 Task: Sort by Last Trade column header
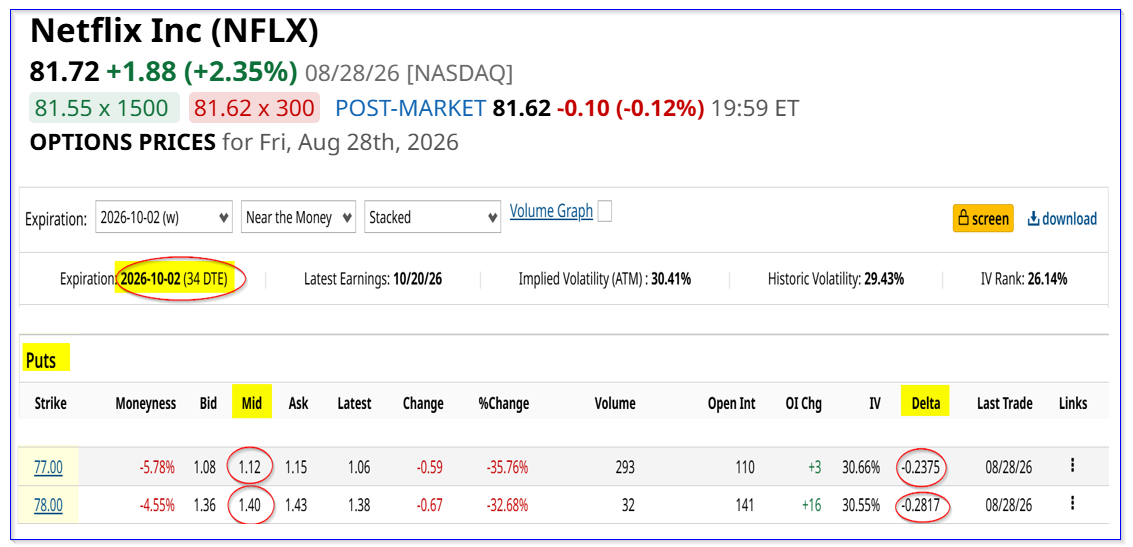(x=1004, y=403)
